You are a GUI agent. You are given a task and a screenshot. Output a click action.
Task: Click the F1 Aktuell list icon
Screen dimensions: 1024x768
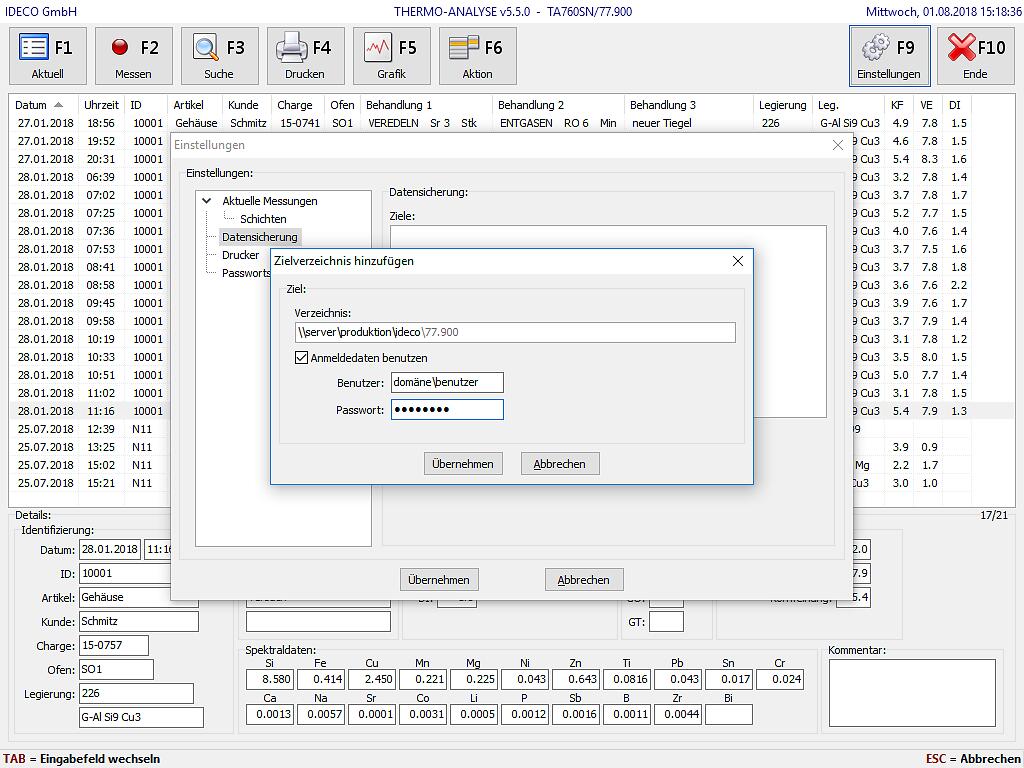coord(47,56)
